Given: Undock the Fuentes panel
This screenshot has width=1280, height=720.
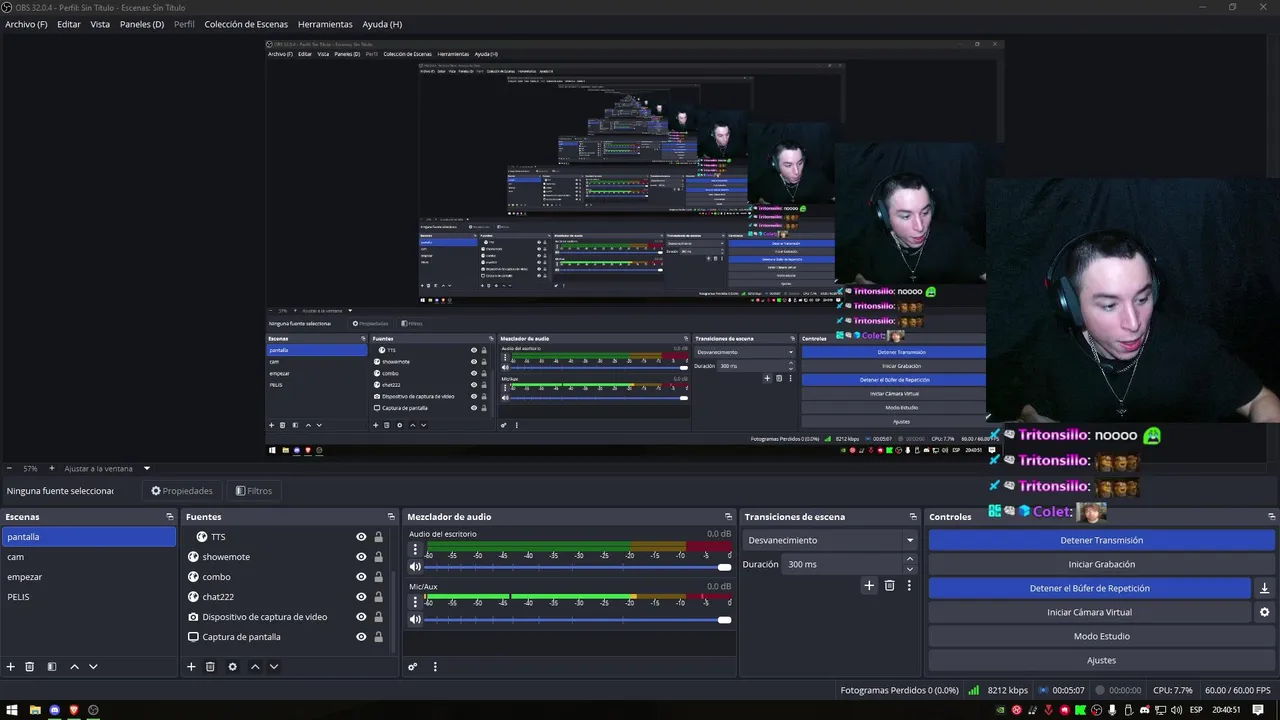Looking at the screenshot, I should pyautogui.click(x=391, y=517).
